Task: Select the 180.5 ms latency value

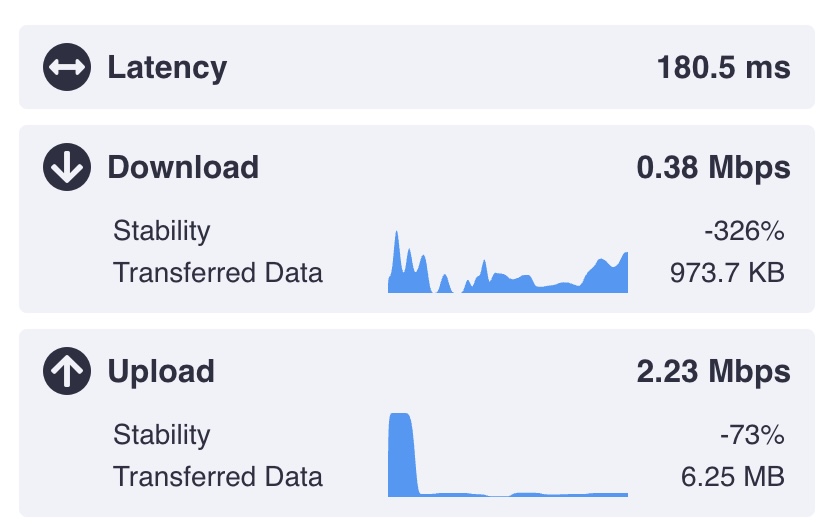Action: pyautogui.click(x=723, y=68)
